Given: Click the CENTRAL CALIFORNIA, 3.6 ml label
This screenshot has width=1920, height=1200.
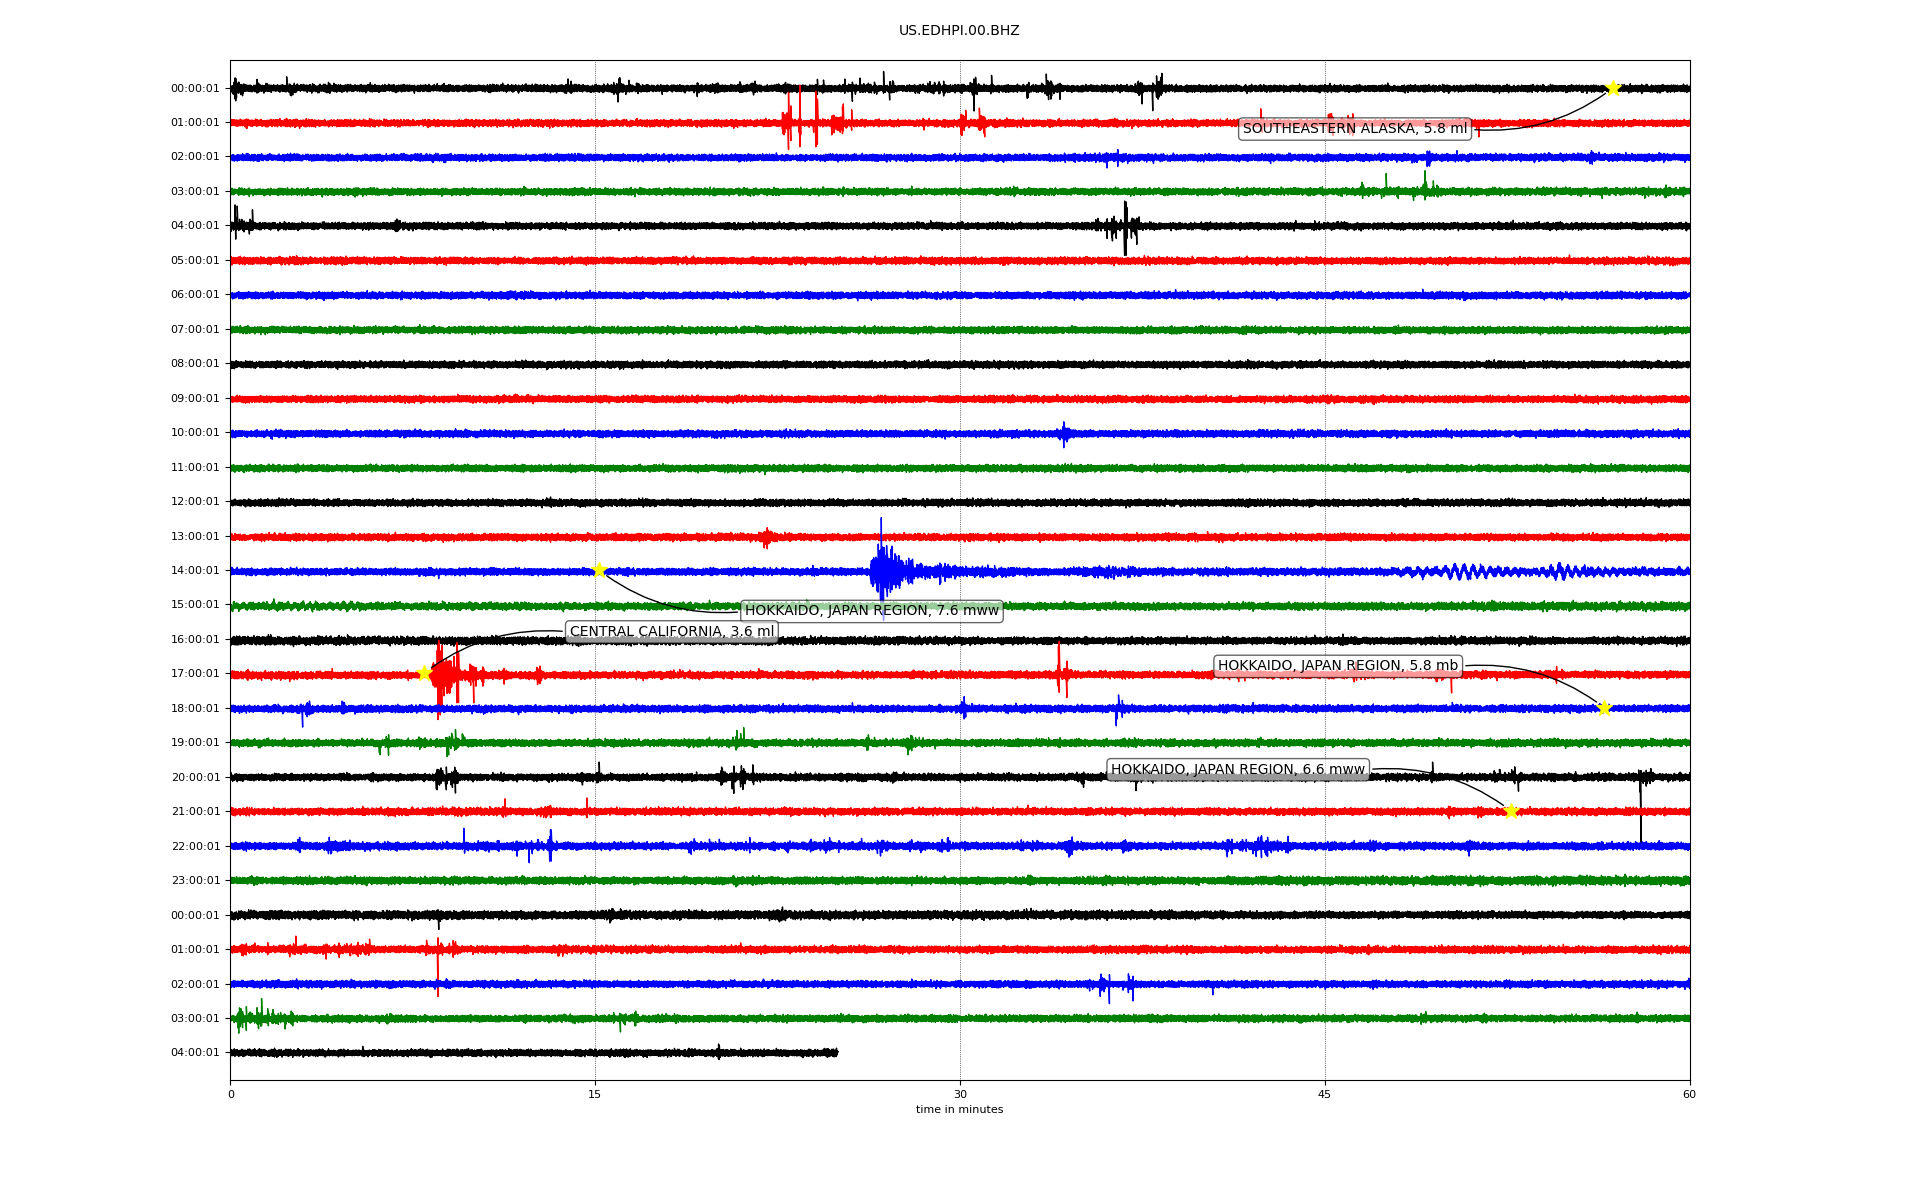Looking at the screenshot, I should click(x=672, y=631).
